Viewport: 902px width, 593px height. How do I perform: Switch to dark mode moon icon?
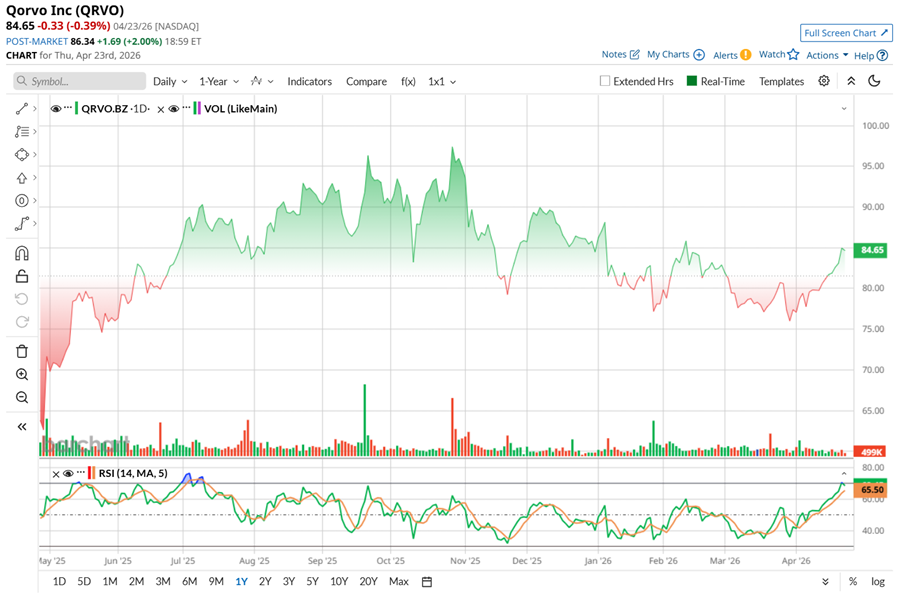874,81
